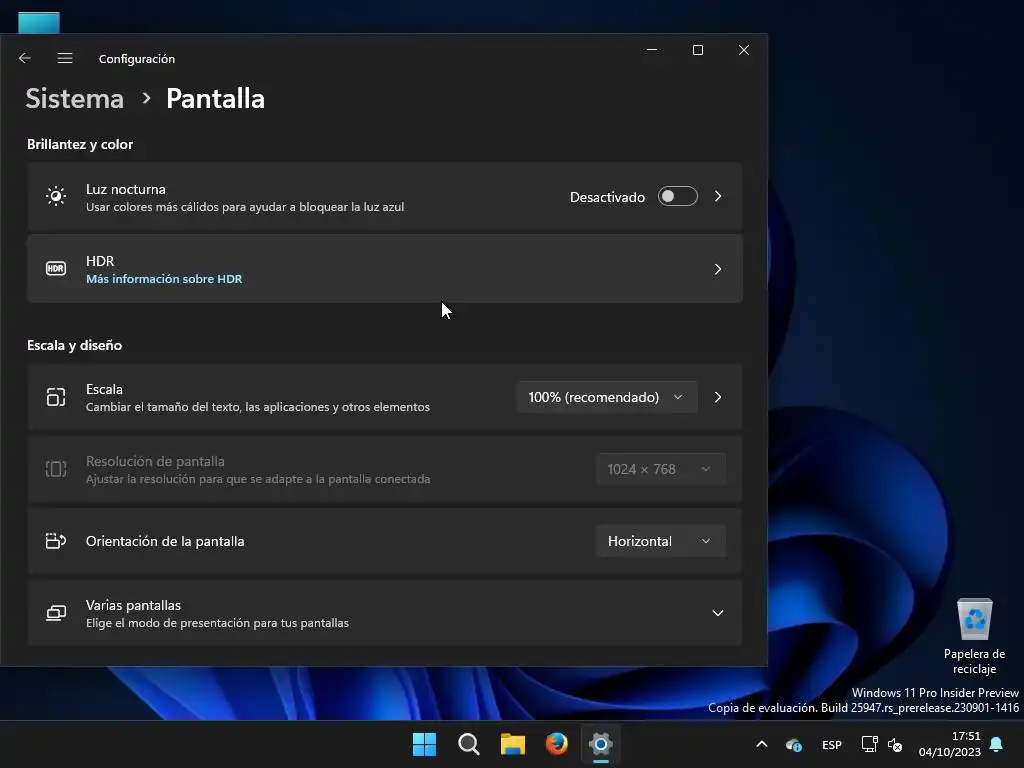Open HDR settings with the chevron
Image resolution: width=1024 pixels, height=768 pixels.
pyautogui.click(x=718, y=269)
